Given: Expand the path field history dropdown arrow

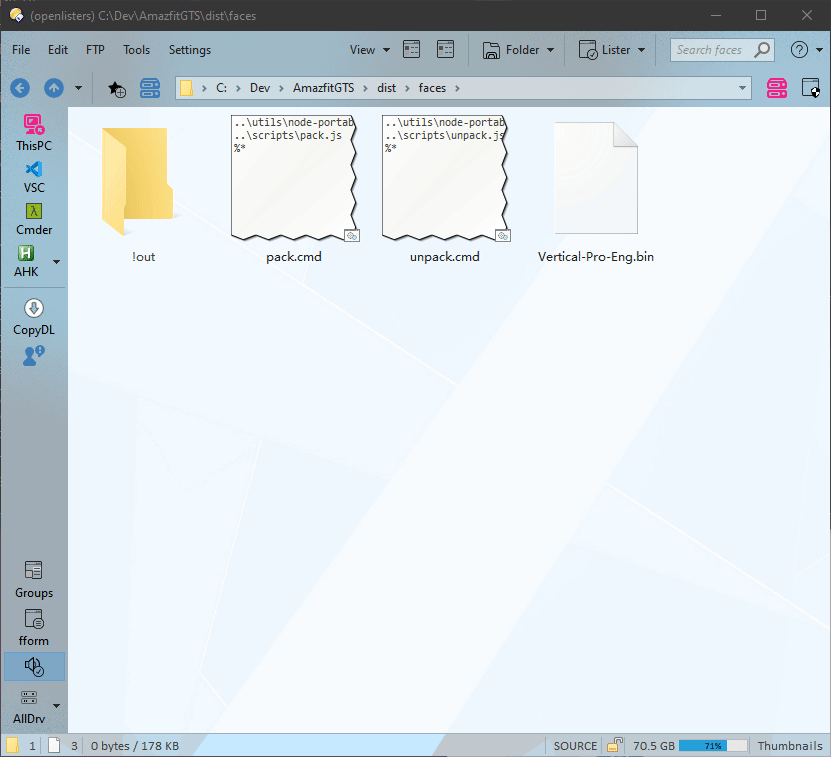Looking at the screenshot, I should coord(742,89).
